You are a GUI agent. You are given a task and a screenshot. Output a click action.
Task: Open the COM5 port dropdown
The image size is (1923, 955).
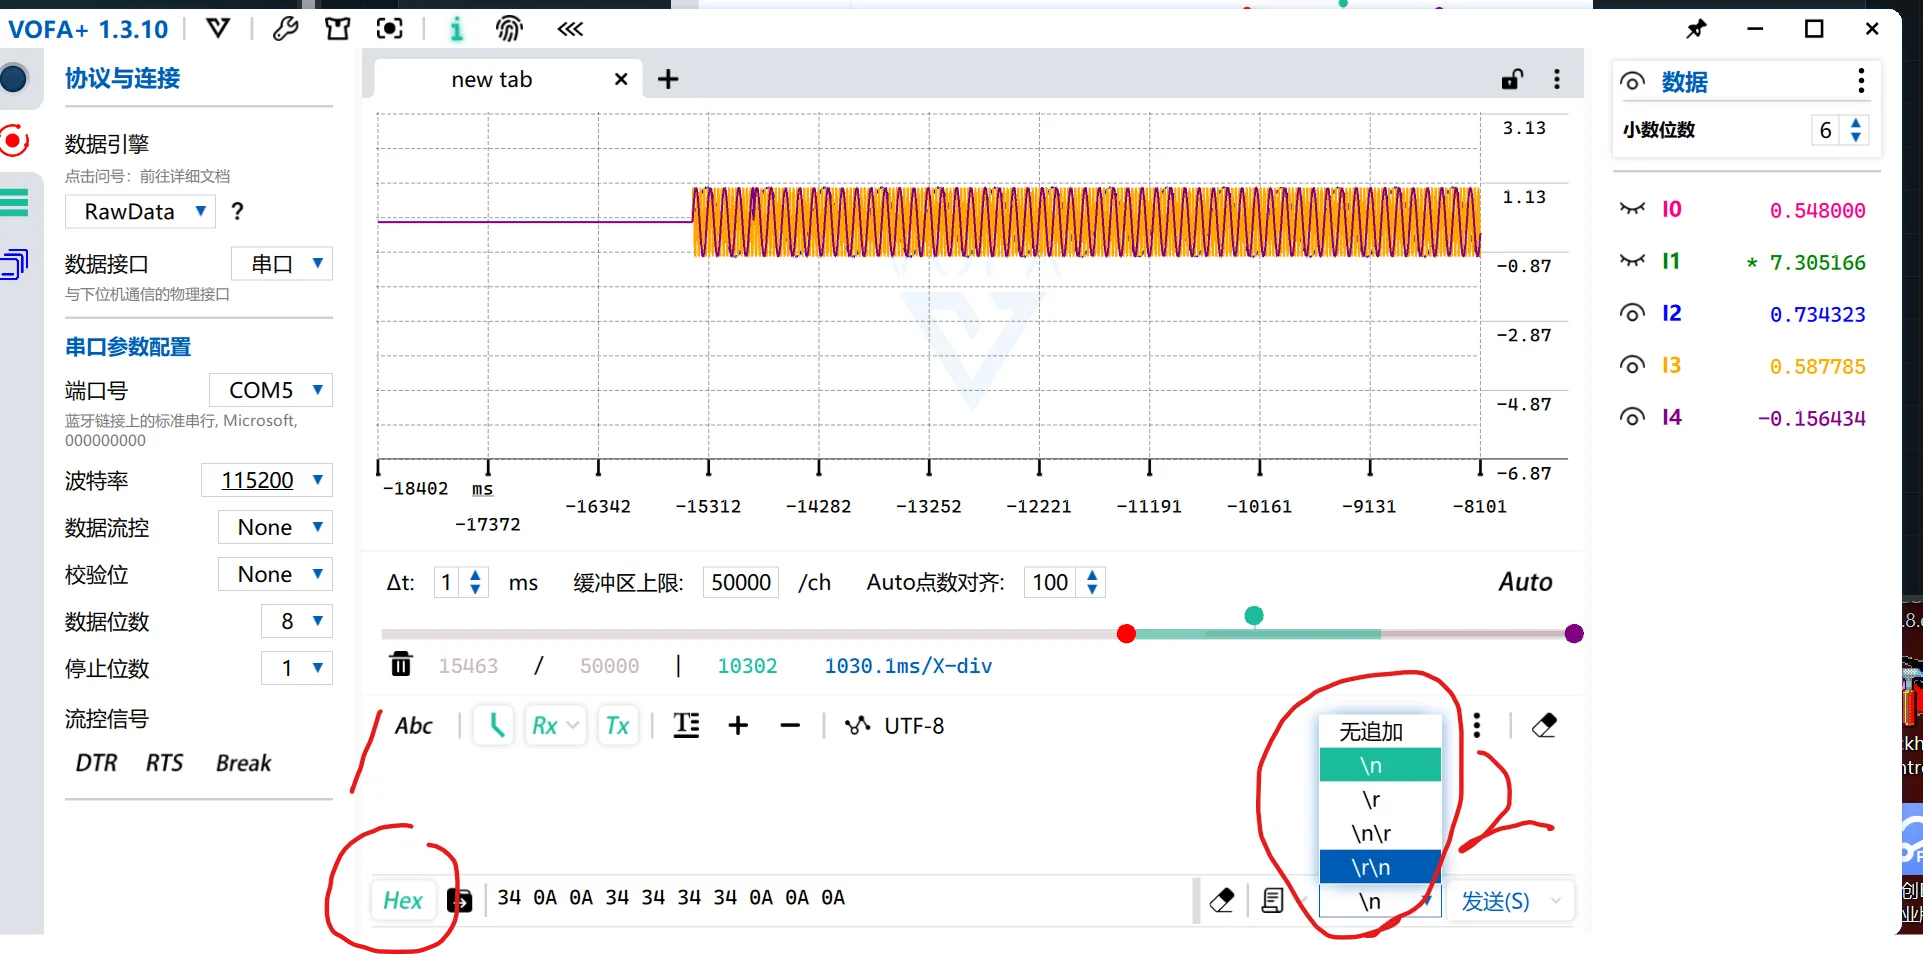click(x=270, y=389)
